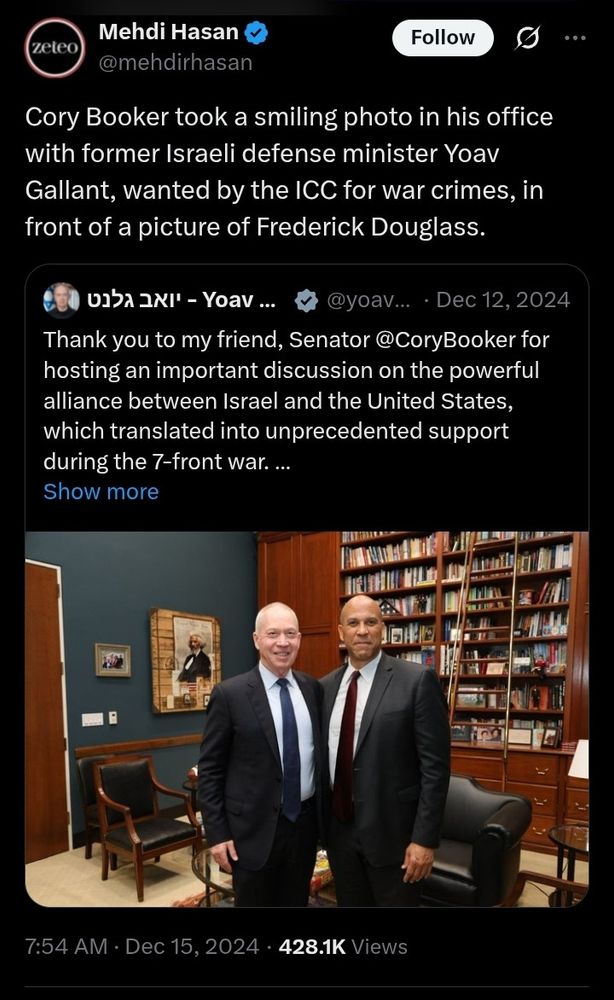Expand quoted tweet with Show more
Image resolution: width=614 pixels, height=1000 pixels.
point(101,492)
